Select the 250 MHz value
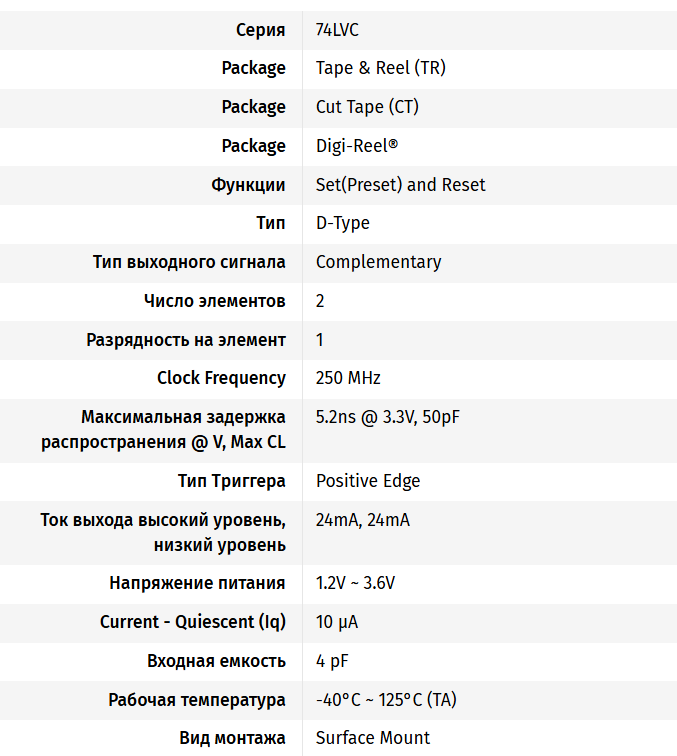This screenshot has width=677, height=756. pos(348,378)
